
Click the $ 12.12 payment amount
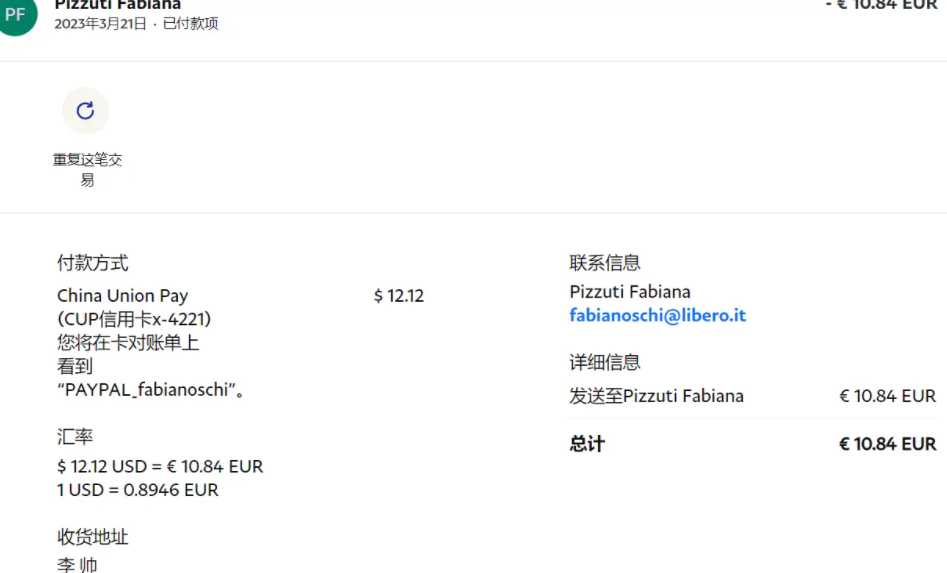click(398, 296)
